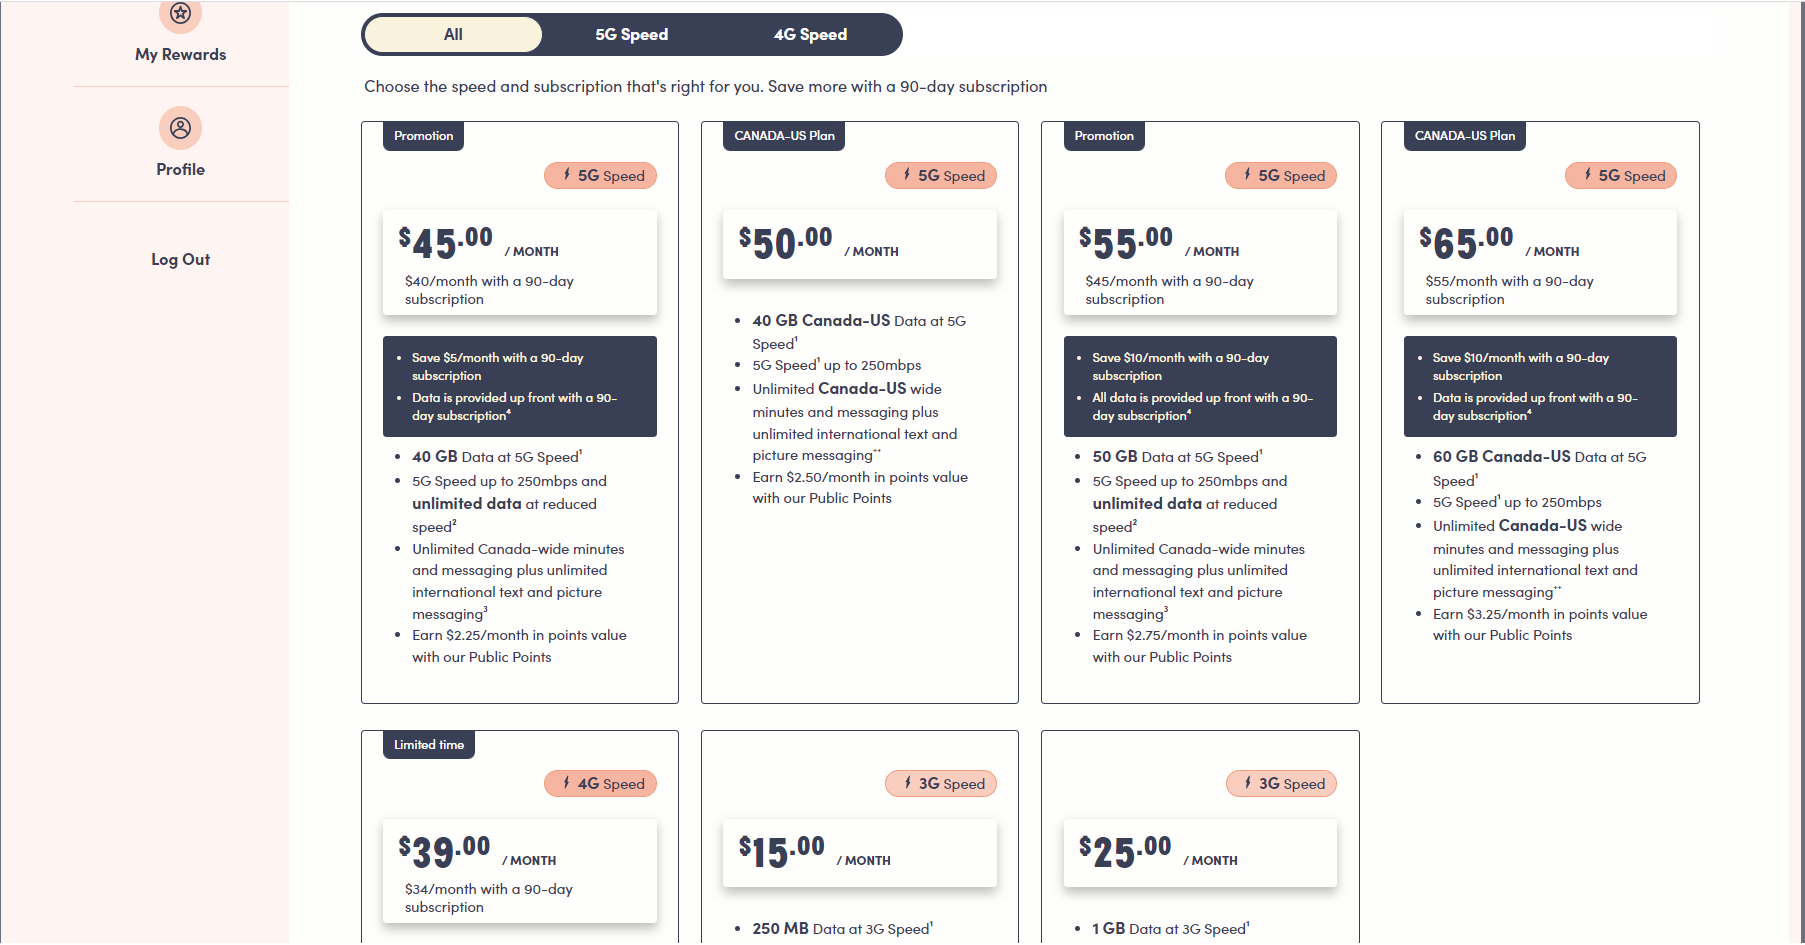Select the $55.00 Promotion plan
1805x945 pixels.
[x=1199, y=410]
